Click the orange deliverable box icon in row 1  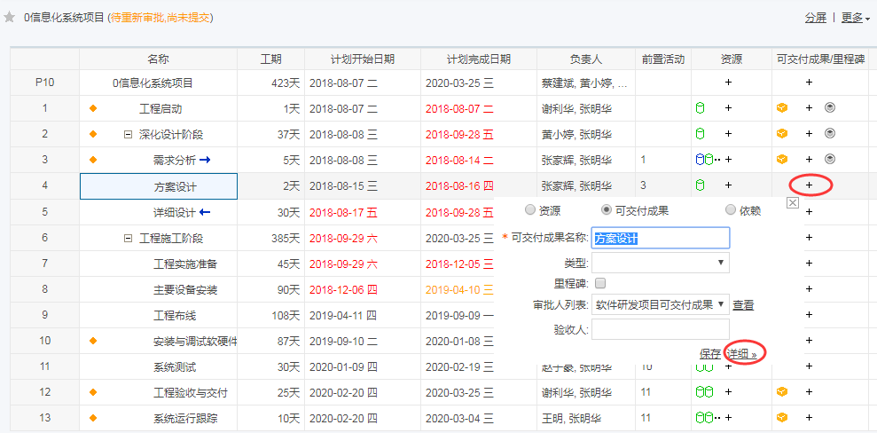(782, 108)
